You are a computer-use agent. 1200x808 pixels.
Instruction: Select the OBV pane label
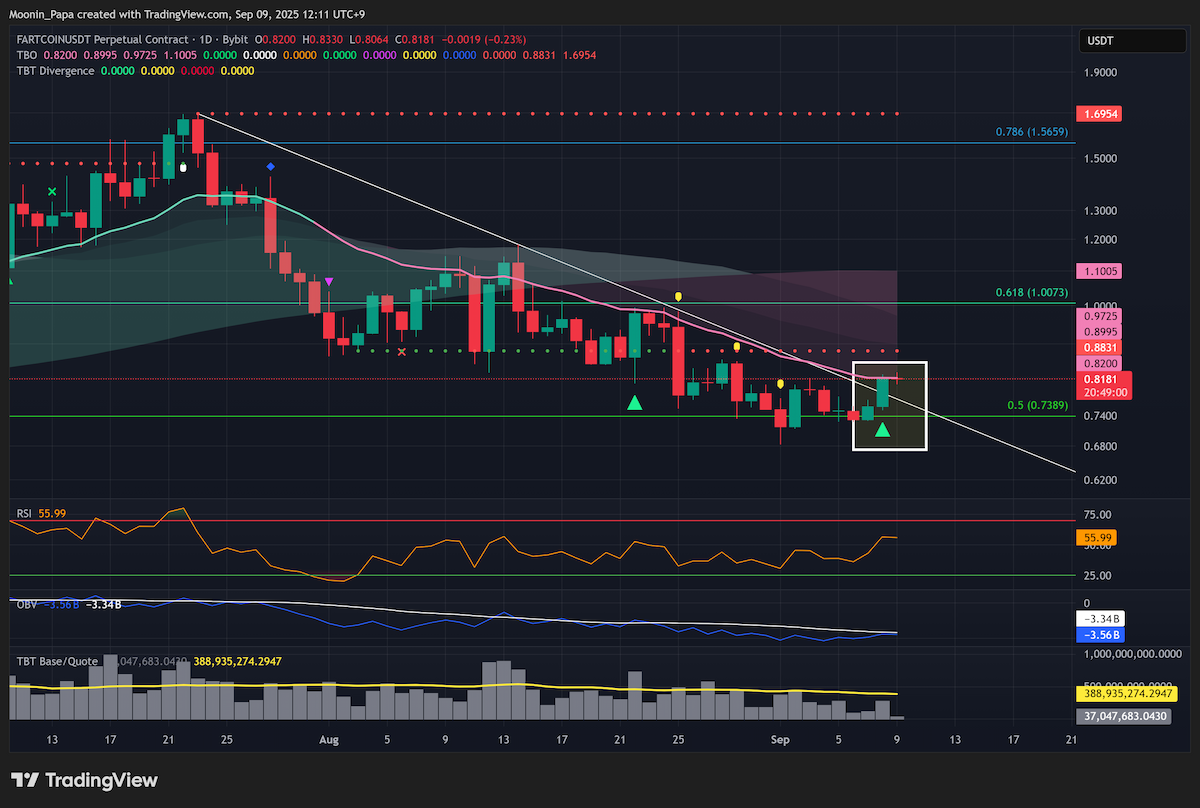(x=26, y=604)
